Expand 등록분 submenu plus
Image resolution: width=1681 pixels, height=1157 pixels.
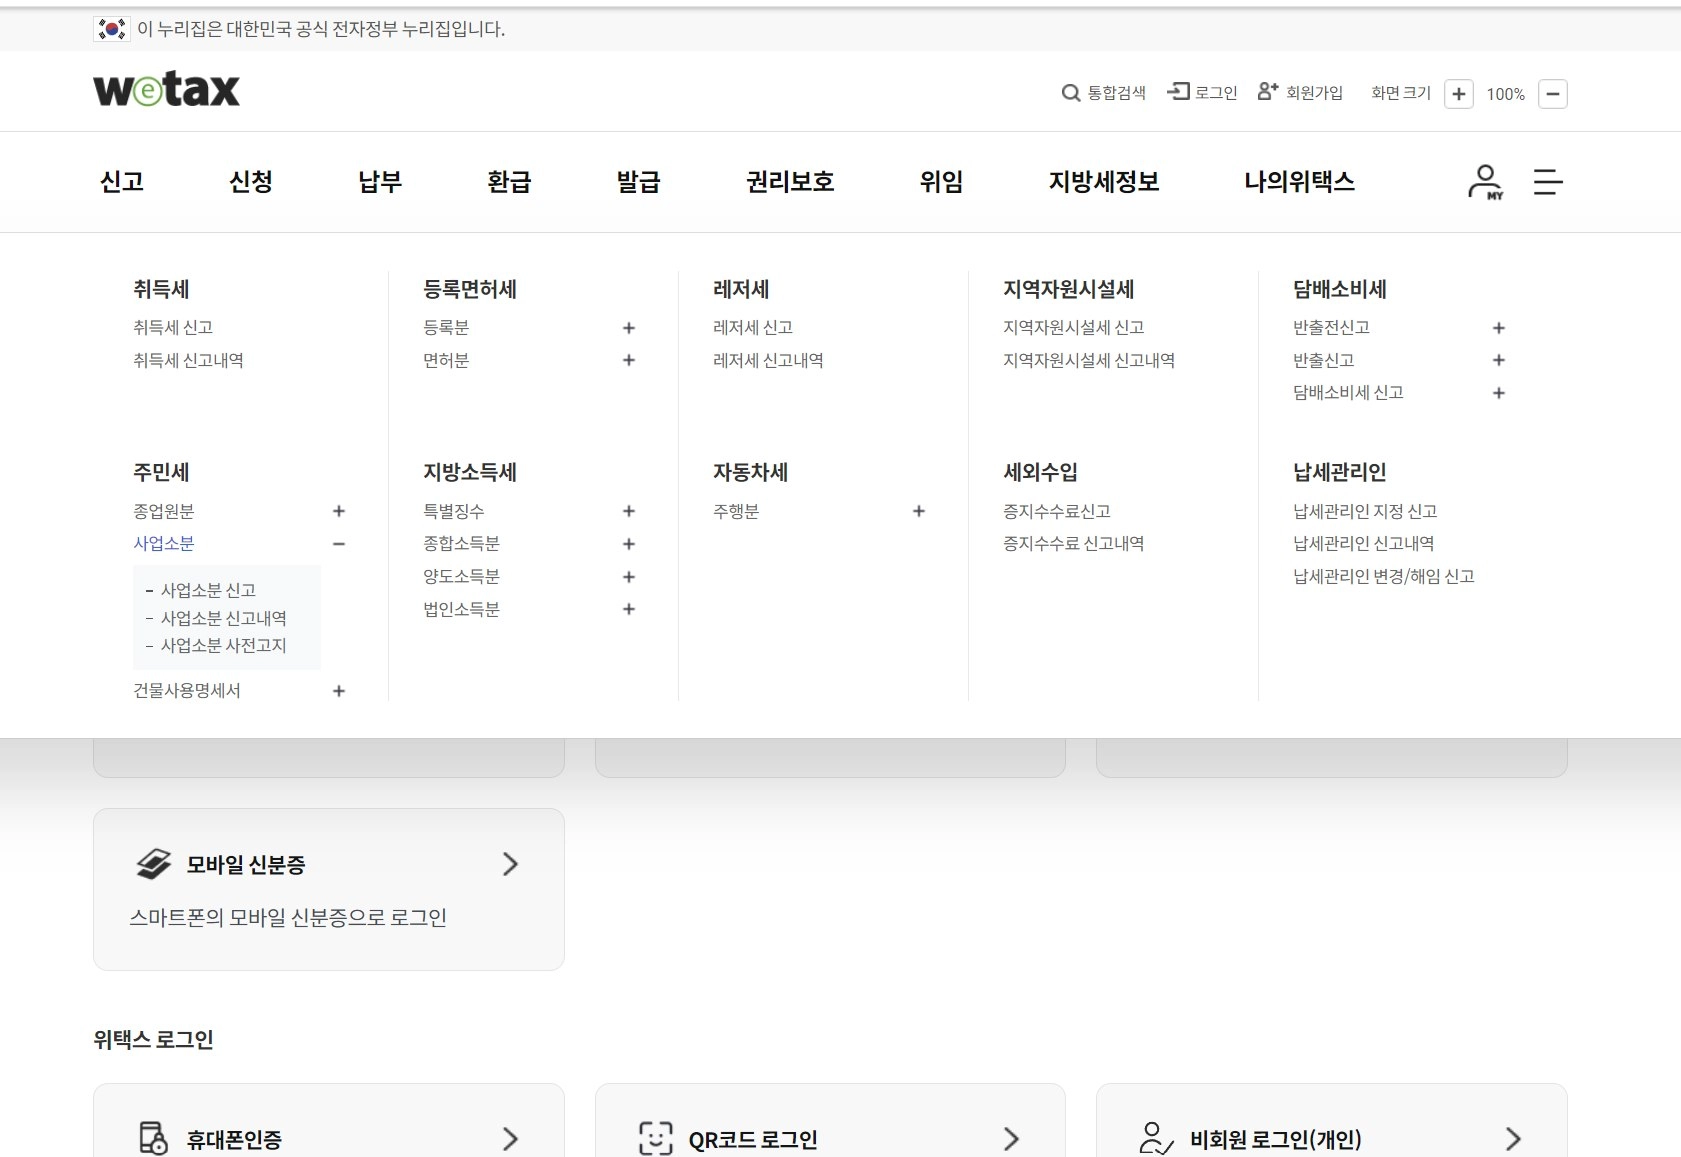(629, 328)
